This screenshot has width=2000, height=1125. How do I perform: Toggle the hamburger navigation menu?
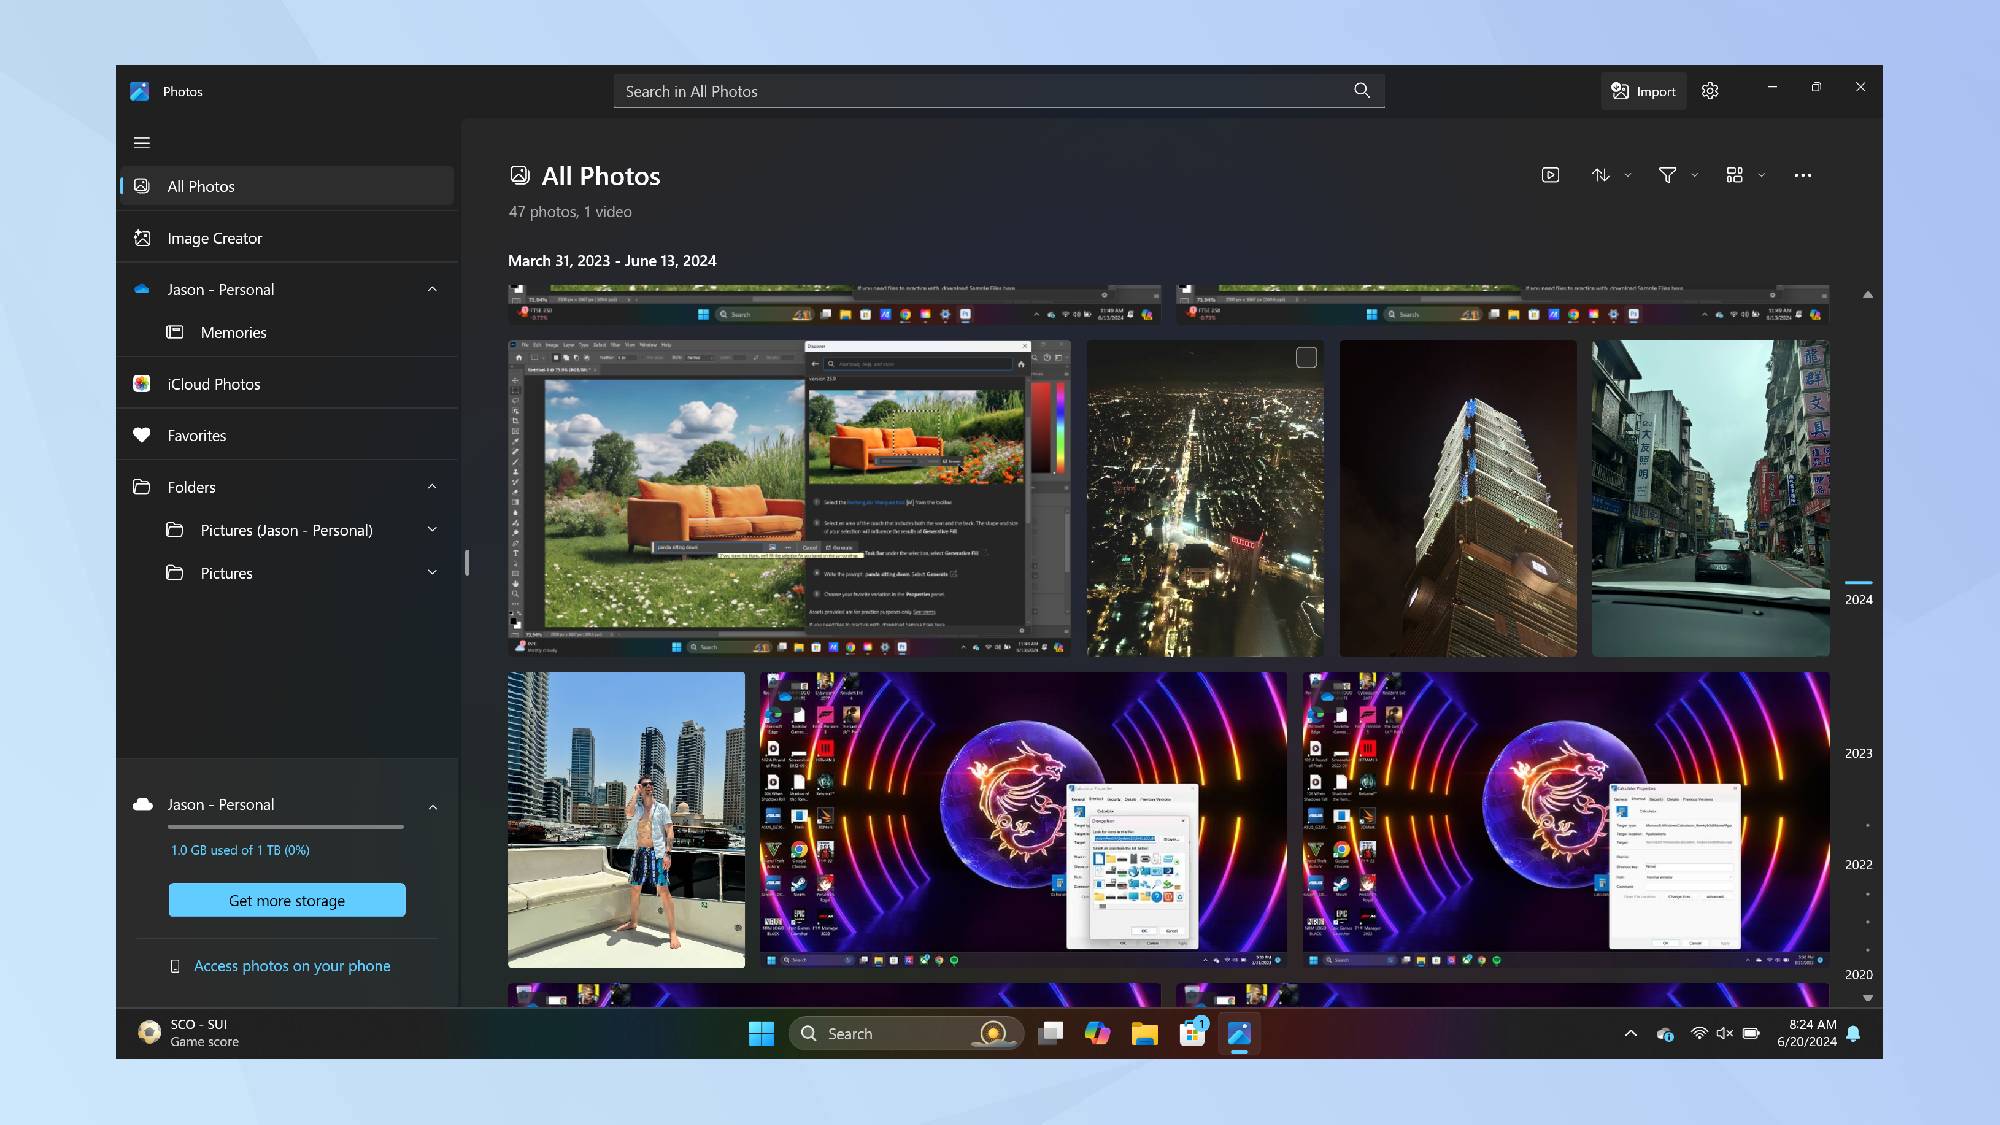[142, 142]
